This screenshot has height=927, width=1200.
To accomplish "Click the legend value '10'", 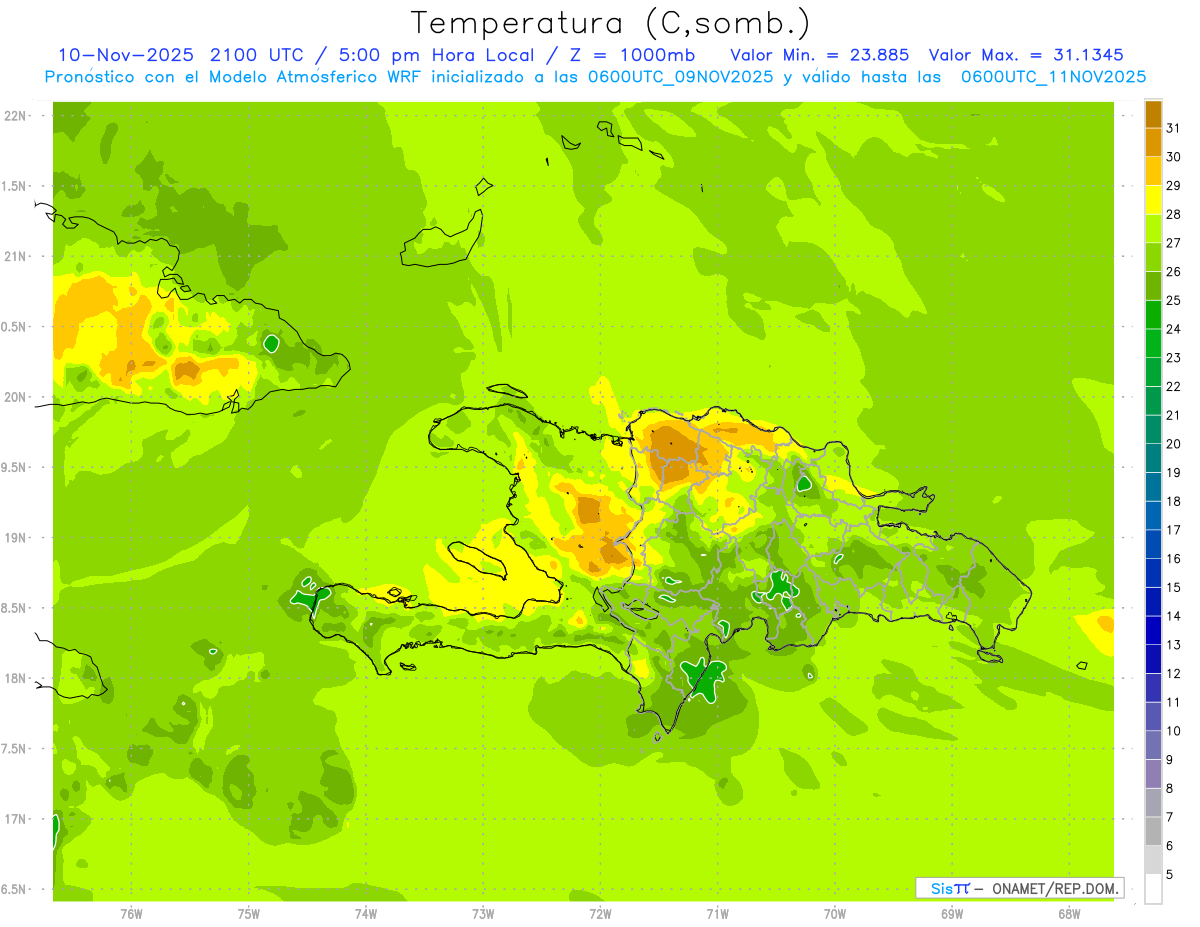I will [x=1174, y=731].
